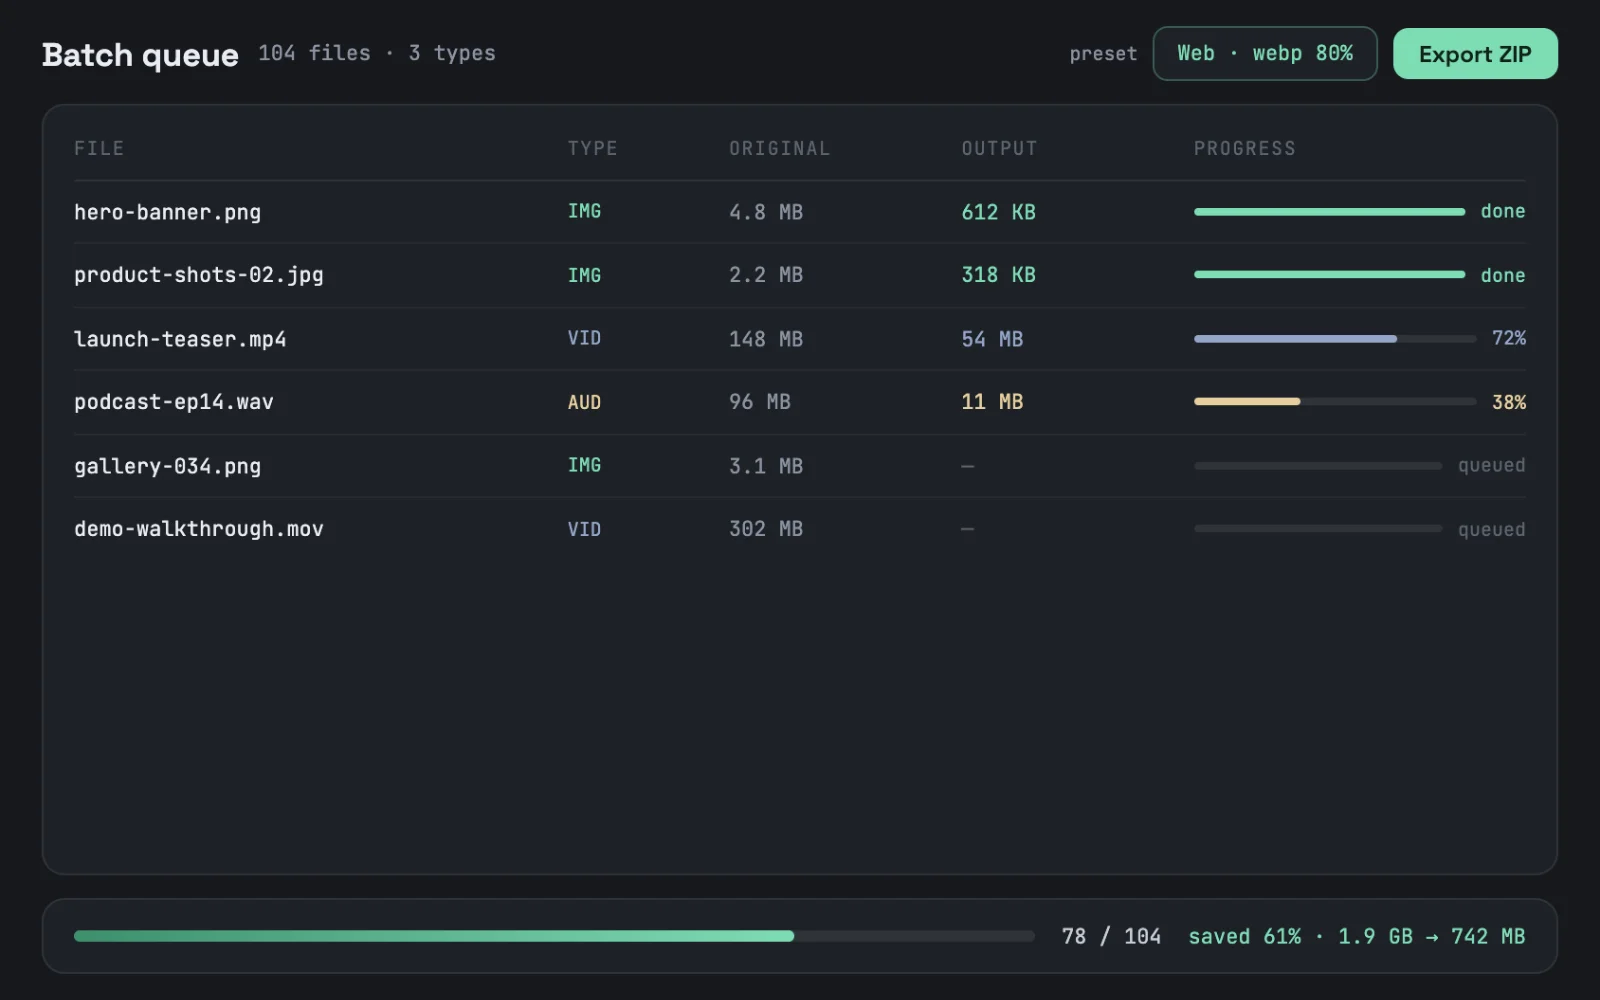Screen dimensions: 1600x1000
Task: Click the 318 KB output size value
Action: coord(998,275)
